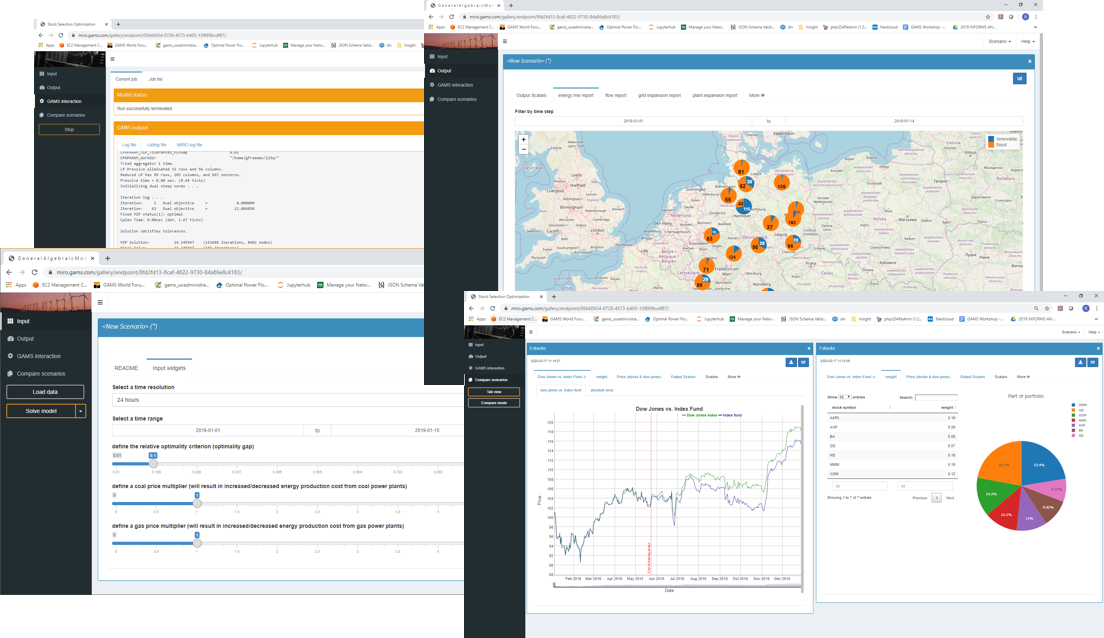Open the README tab
This screenshot has height=638, width=1104.
tap(126, 368)
